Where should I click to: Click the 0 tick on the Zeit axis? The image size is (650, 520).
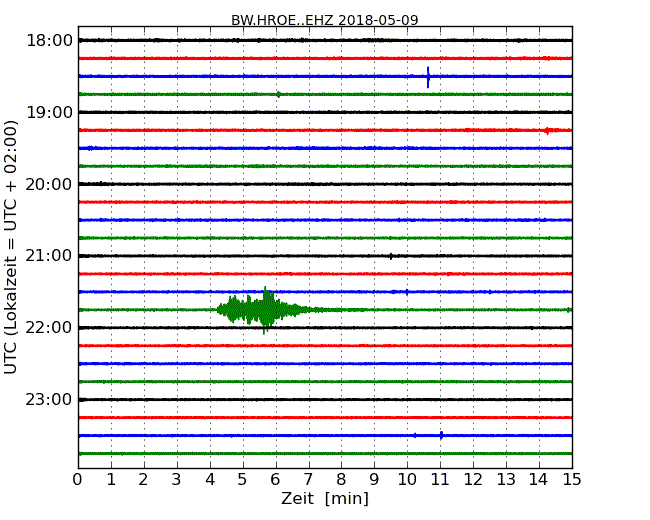click(x=78, y=480)
